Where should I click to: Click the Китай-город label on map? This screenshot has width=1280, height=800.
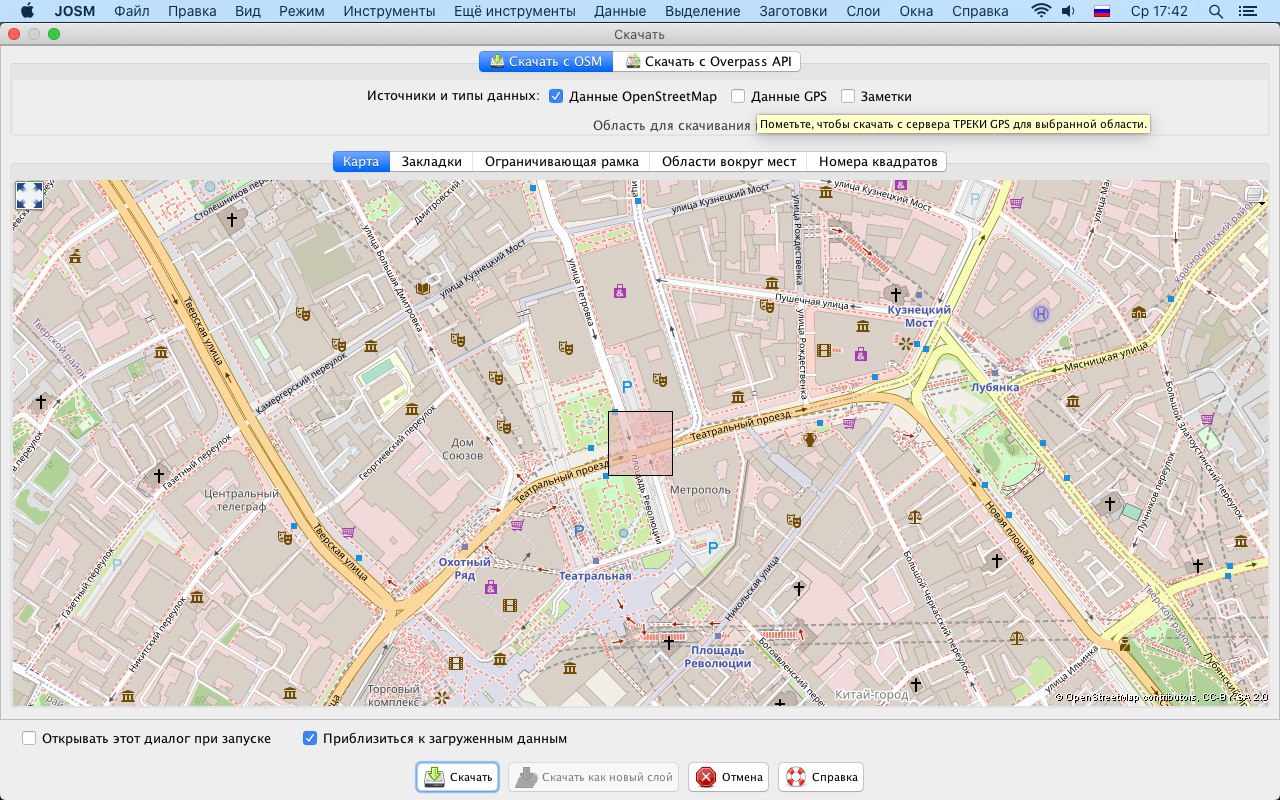(872, 694)
